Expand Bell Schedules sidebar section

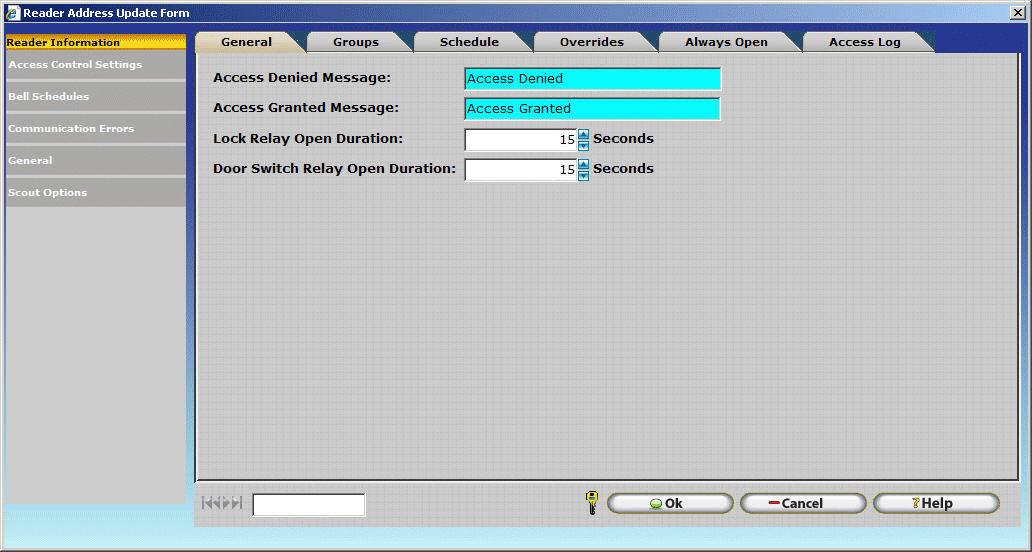(x=49, y=97)
